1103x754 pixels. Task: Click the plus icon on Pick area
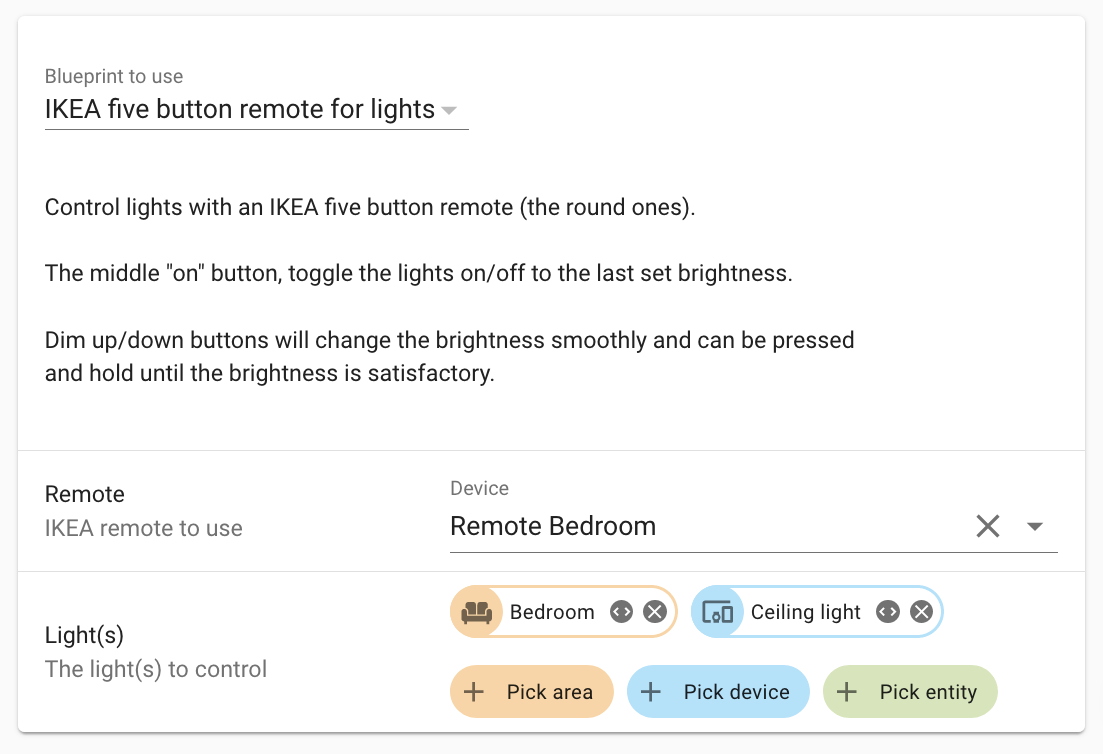(473, 691)
